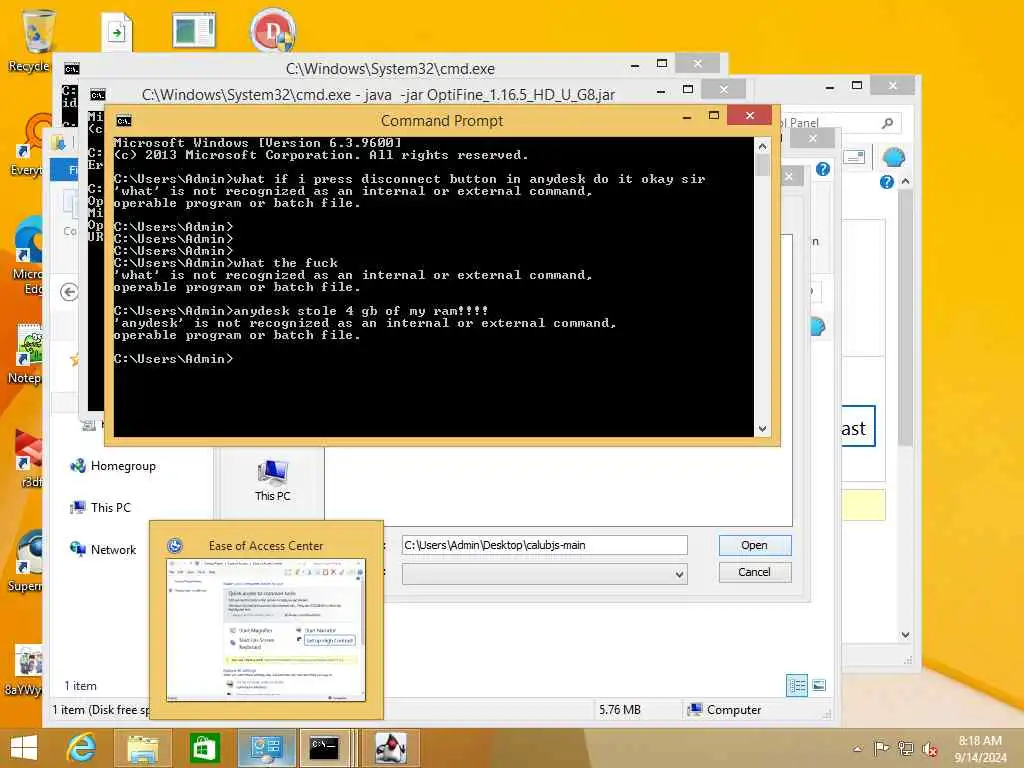Bring the OptiFine cmd.exe window title forward
This screenshot has height=768, width=1024.
tap(378, 95)
